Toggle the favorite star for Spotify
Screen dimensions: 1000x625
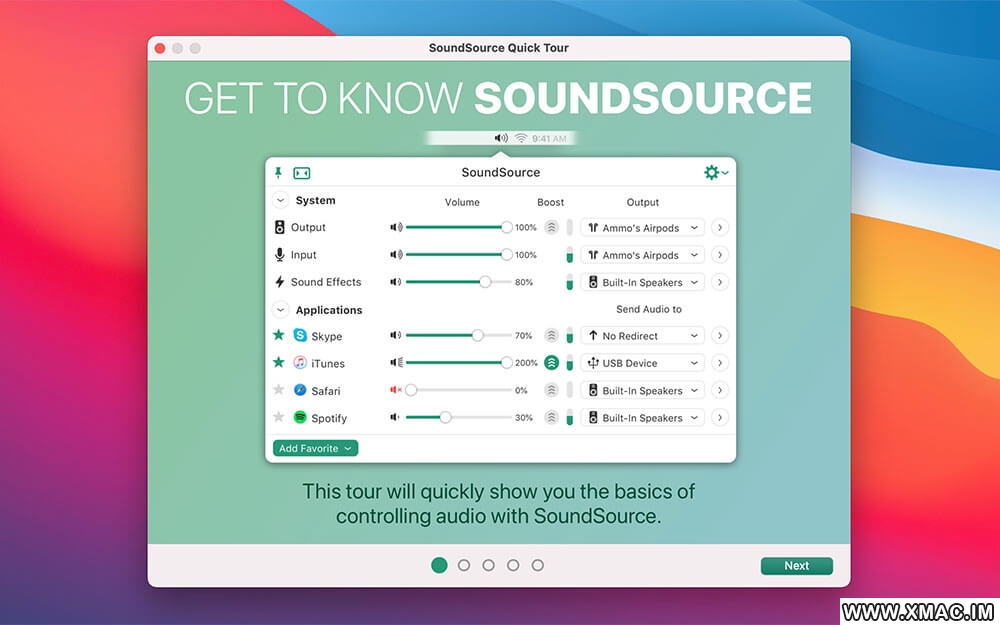(279, 417)
